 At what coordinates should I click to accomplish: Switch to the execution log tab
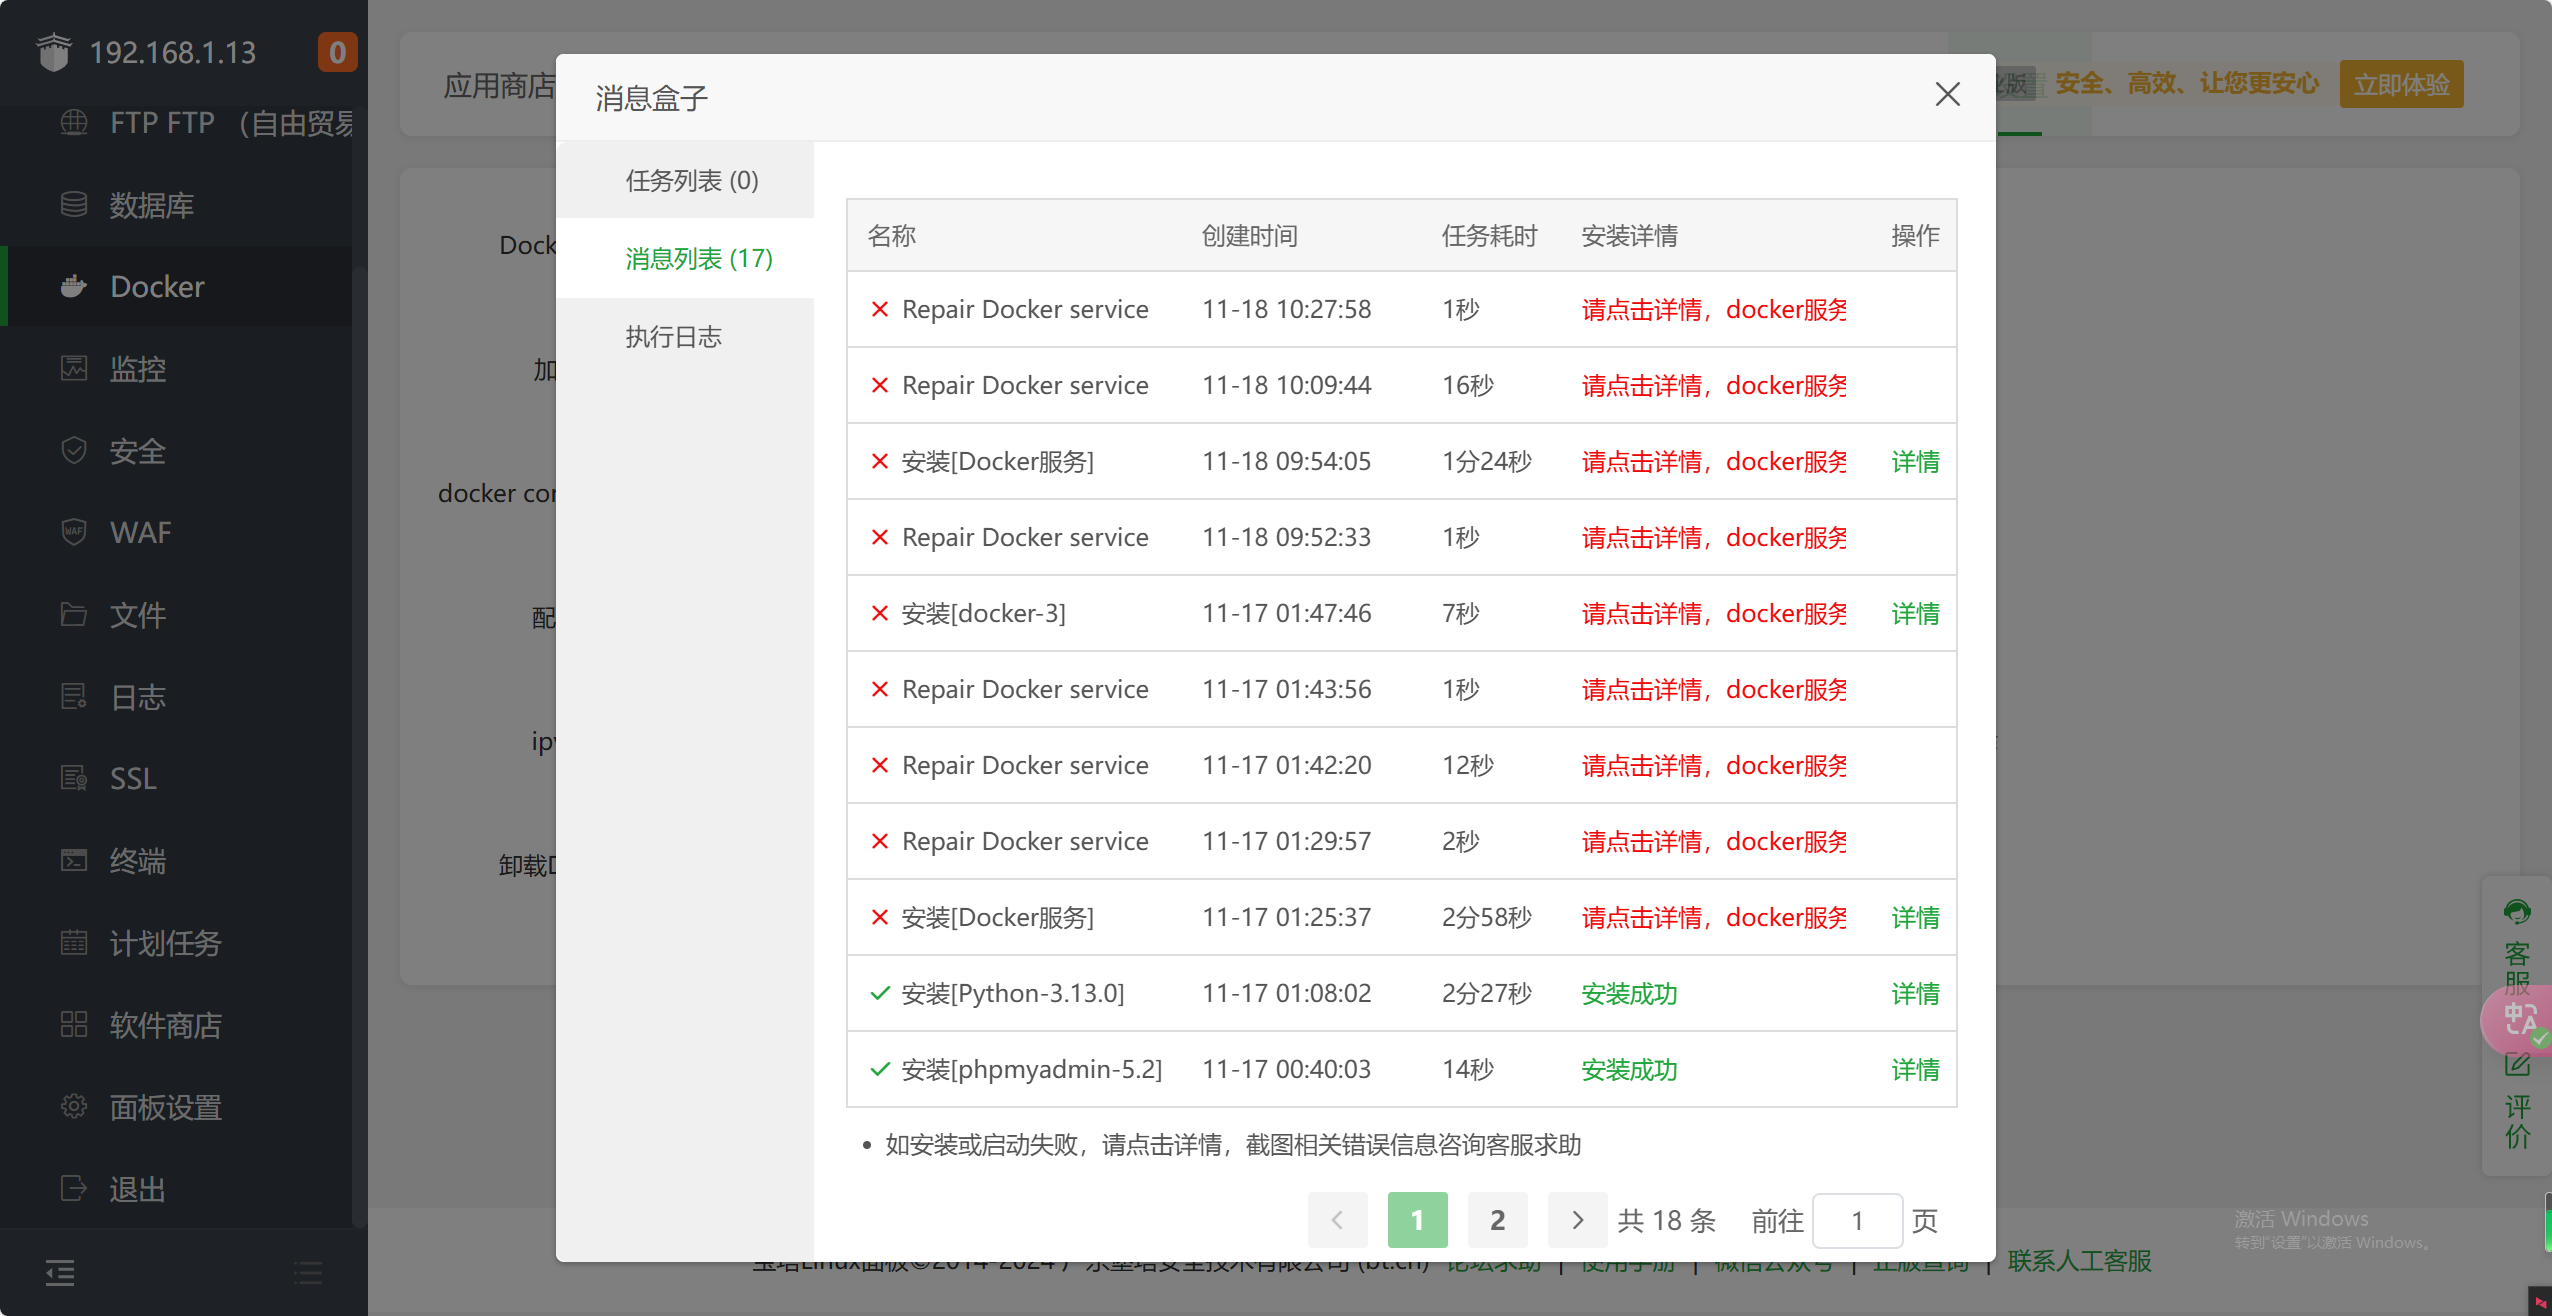(x=673, y=337)
